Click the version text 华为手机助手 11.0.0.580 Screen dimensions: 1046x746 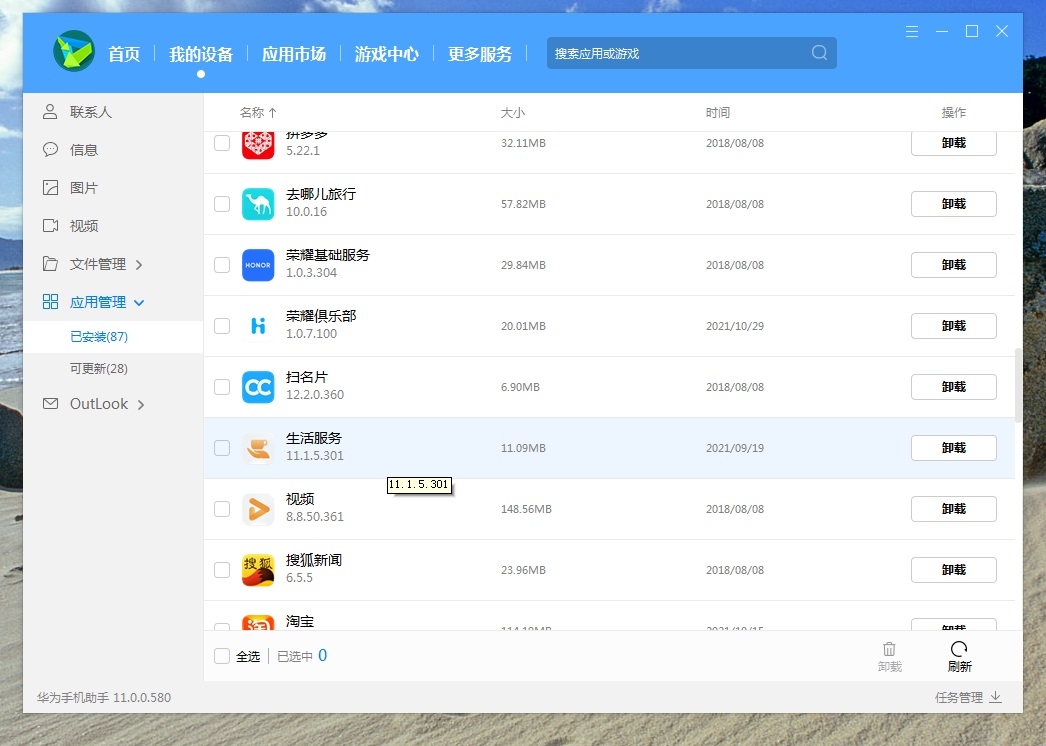click(104, 697)
